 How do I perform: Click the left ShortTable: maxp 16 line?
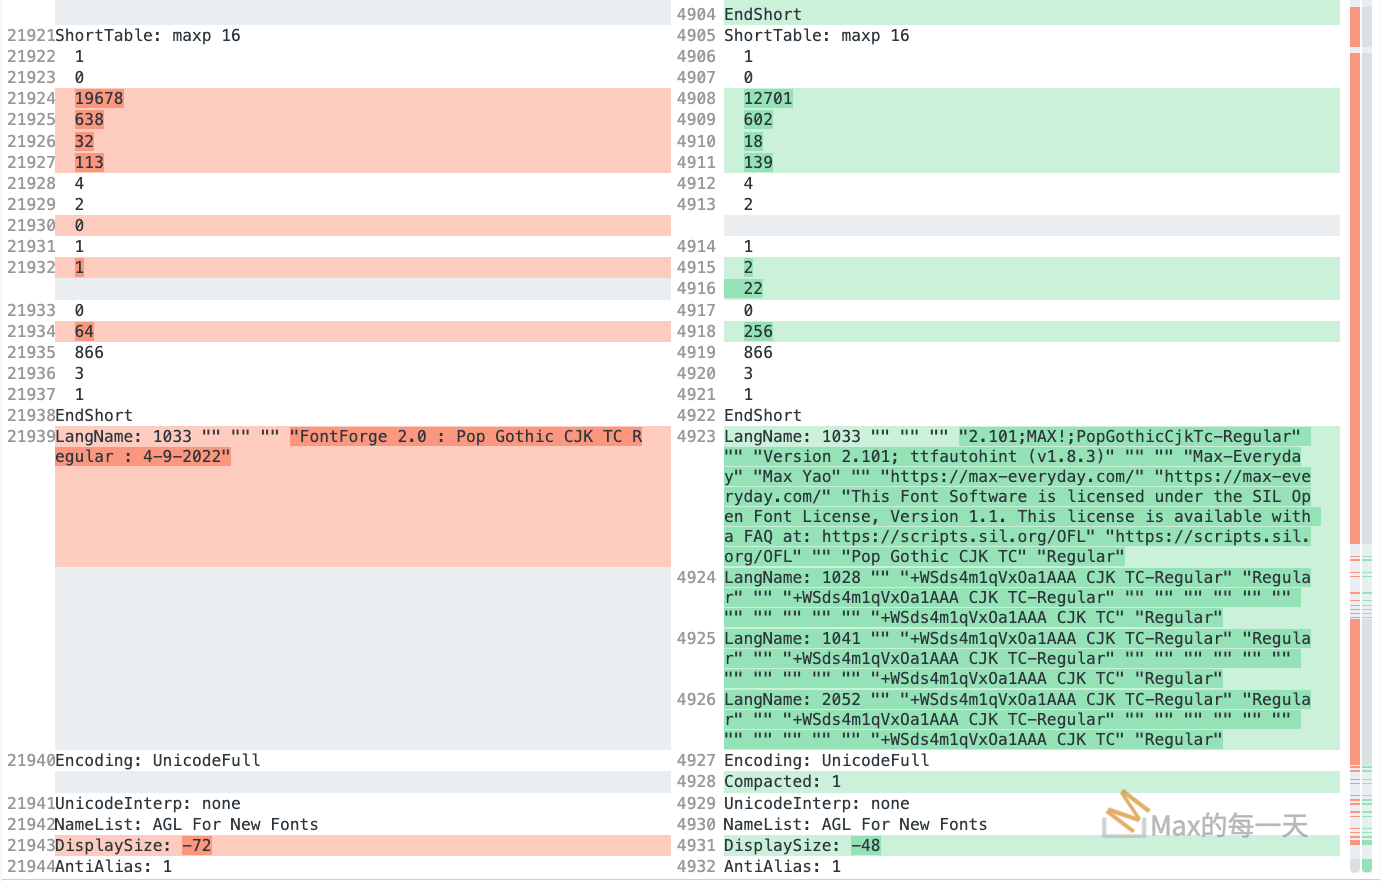[147, 36]
